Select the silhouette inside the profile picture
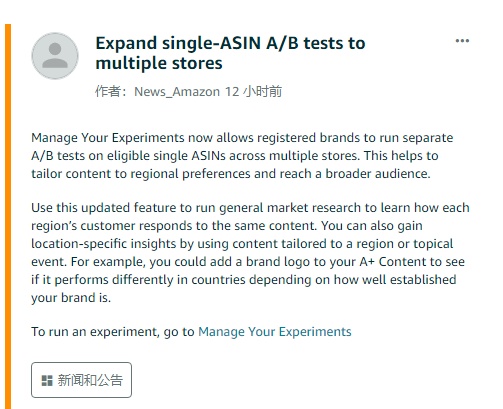503x409 pixels. [55, 56]
